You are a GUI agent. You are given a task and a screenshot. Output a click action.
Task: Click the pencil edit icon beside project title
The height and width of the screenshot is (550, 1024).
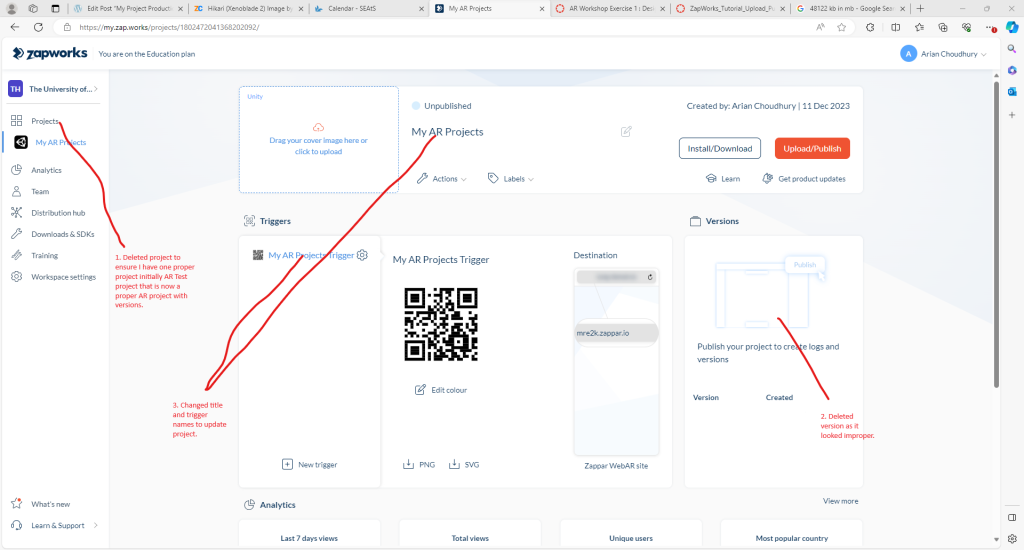626,132
